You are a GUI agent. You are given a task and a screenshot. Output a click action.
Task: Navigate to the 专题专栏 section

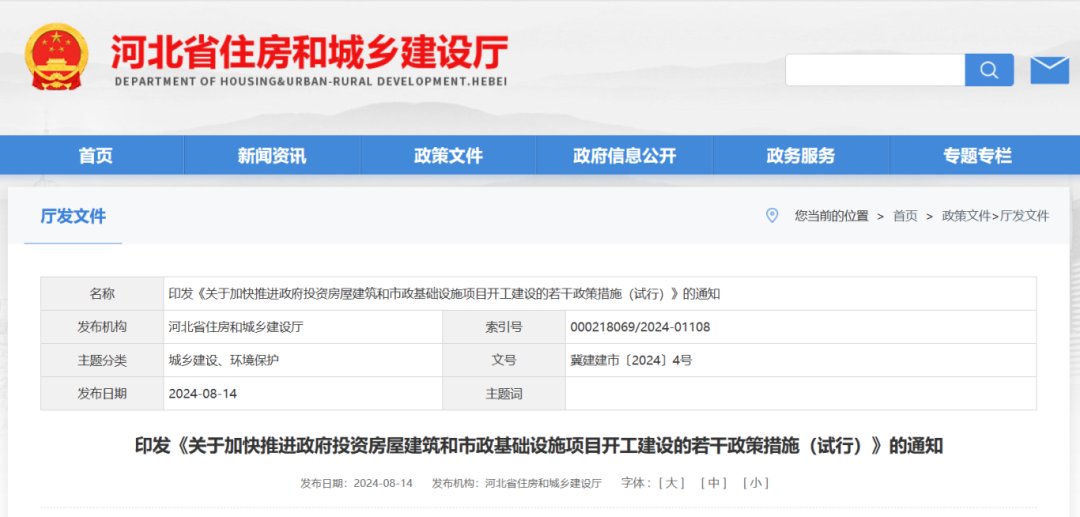tap(977, 156)
